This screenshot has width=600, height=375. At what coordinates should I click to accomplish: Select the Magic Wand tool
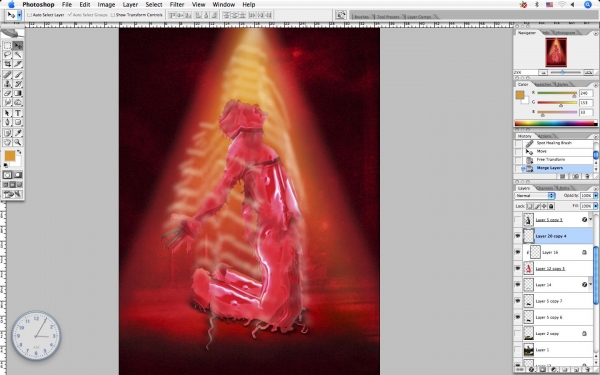[18, 55]
